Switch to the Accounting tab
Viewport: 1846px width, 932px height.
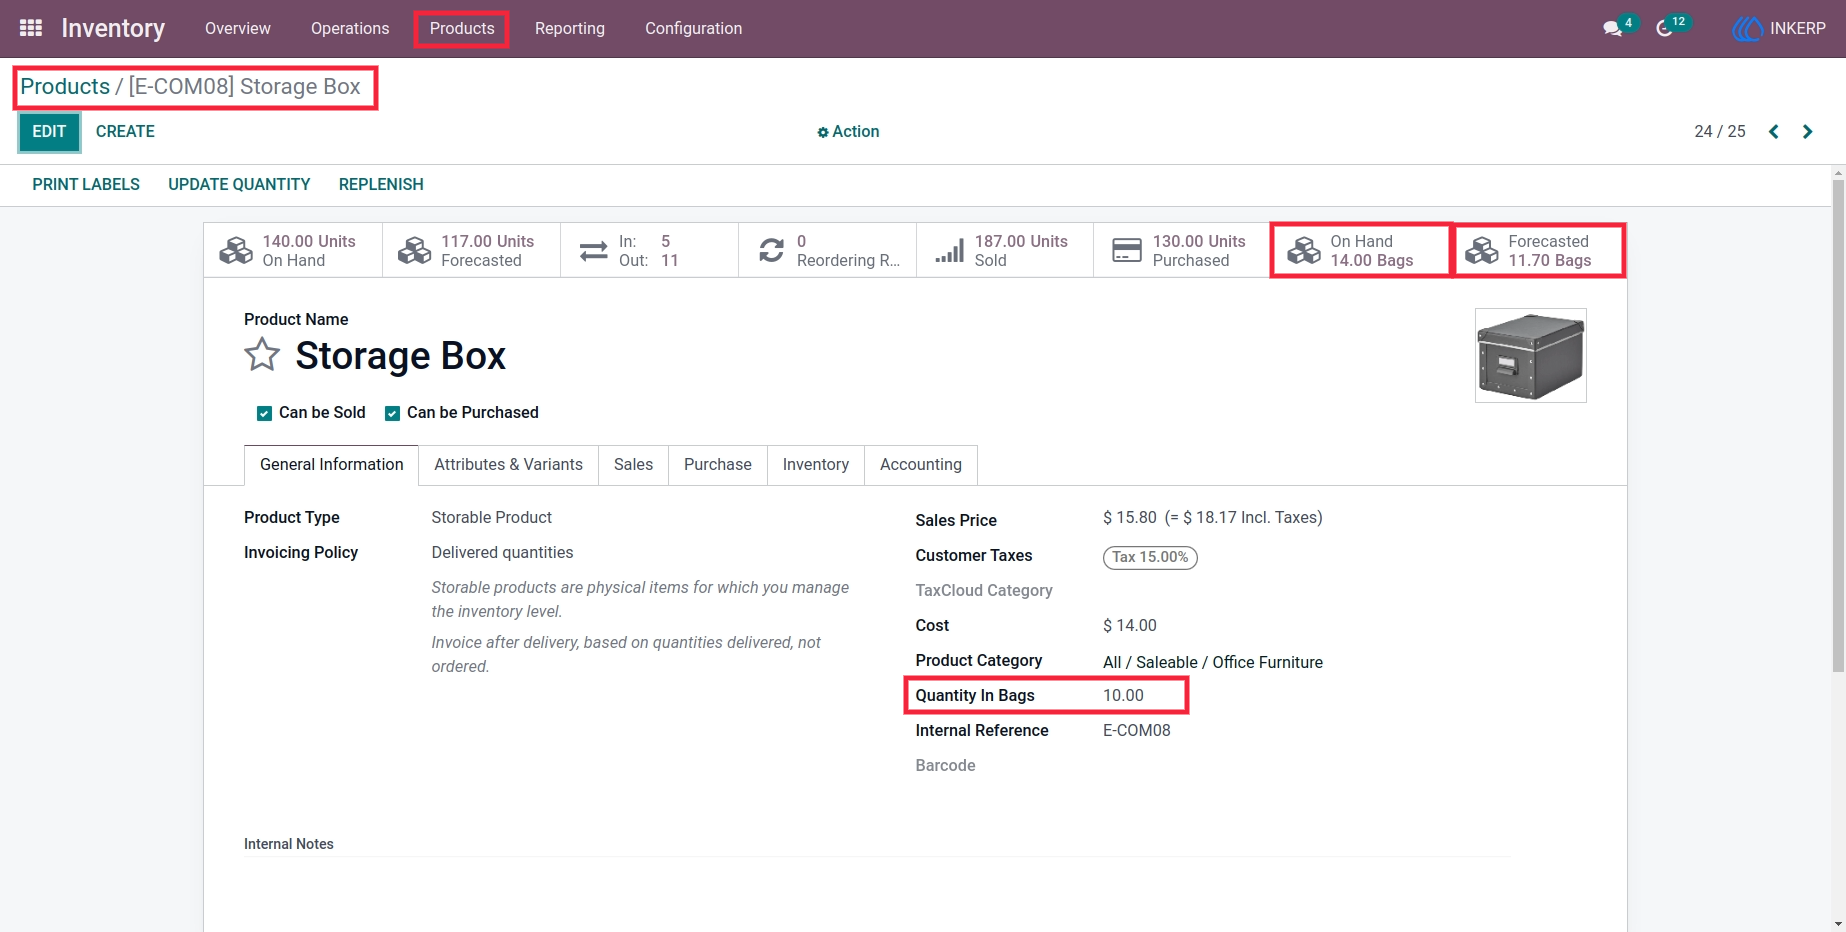[x=921, y=465]
